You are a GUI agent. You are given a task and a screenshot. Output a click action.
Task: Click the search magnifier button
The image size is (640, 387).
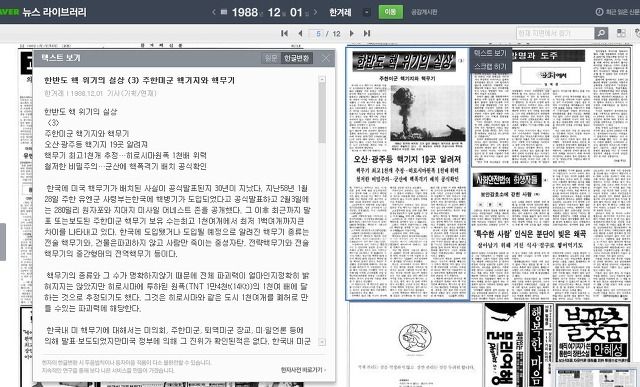pos(601,33)
